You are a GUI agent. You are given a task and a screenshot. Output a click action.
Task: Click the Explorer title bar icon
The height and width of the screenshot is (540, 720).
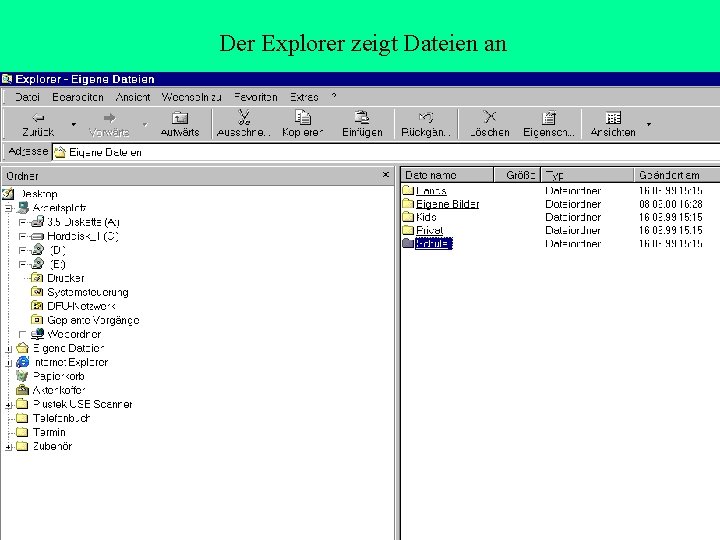[x=7, y=79]
